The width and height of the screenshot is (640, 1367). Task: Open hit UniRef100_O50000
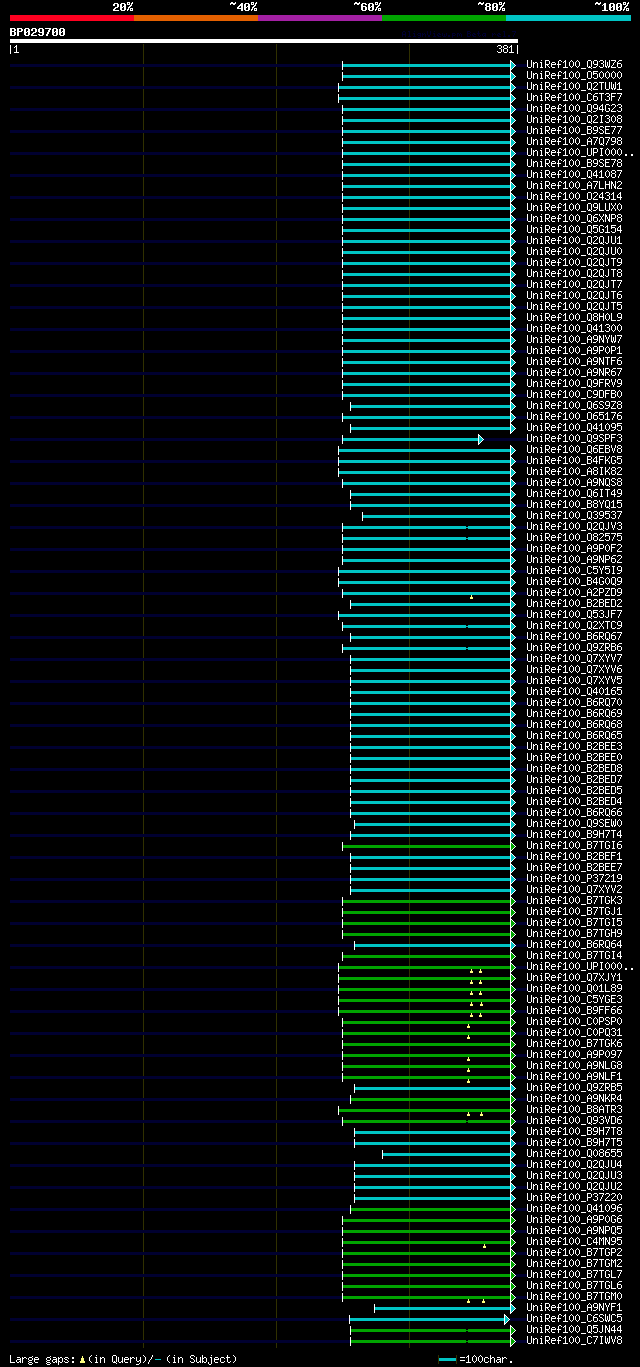tap(574, 75)
